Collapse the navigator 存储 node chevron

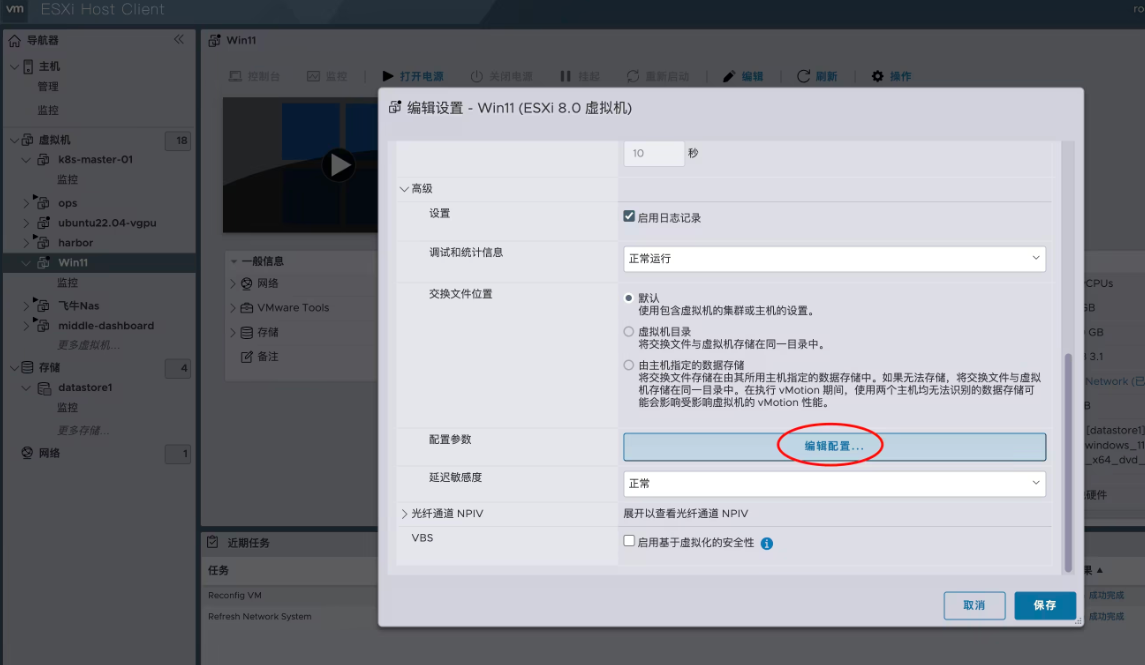pyautogui.click(x=14, y=368)
